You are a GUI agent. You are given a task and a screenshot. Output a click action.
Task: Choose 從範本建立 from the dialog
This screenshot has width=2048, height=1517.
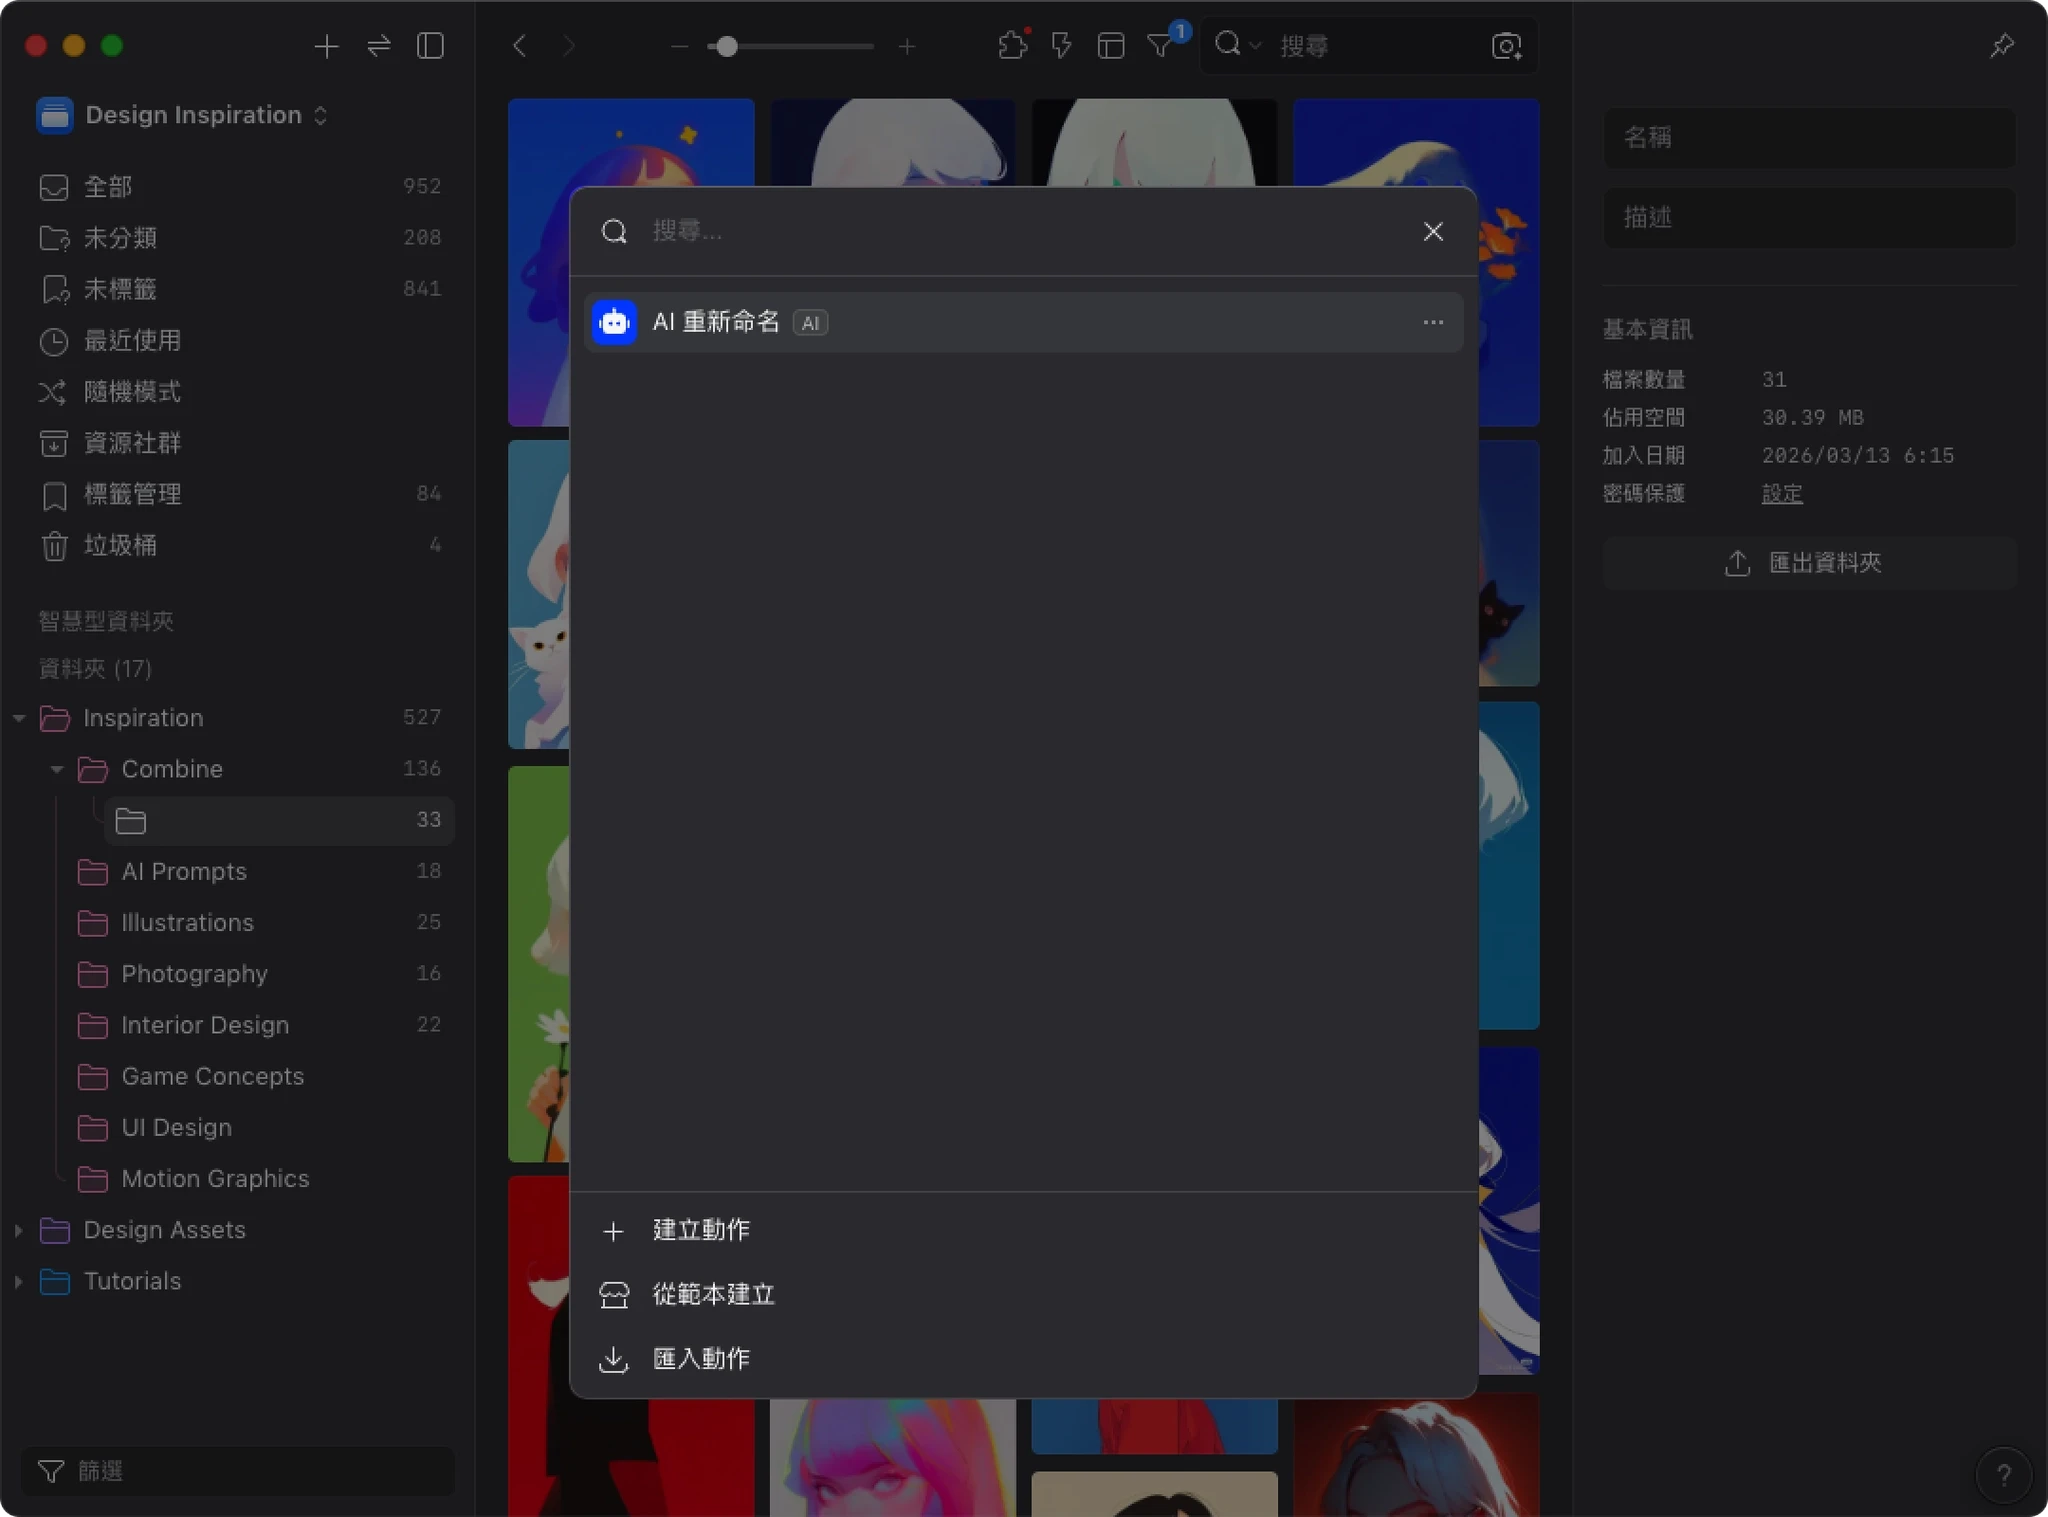tap(712, 1294)
